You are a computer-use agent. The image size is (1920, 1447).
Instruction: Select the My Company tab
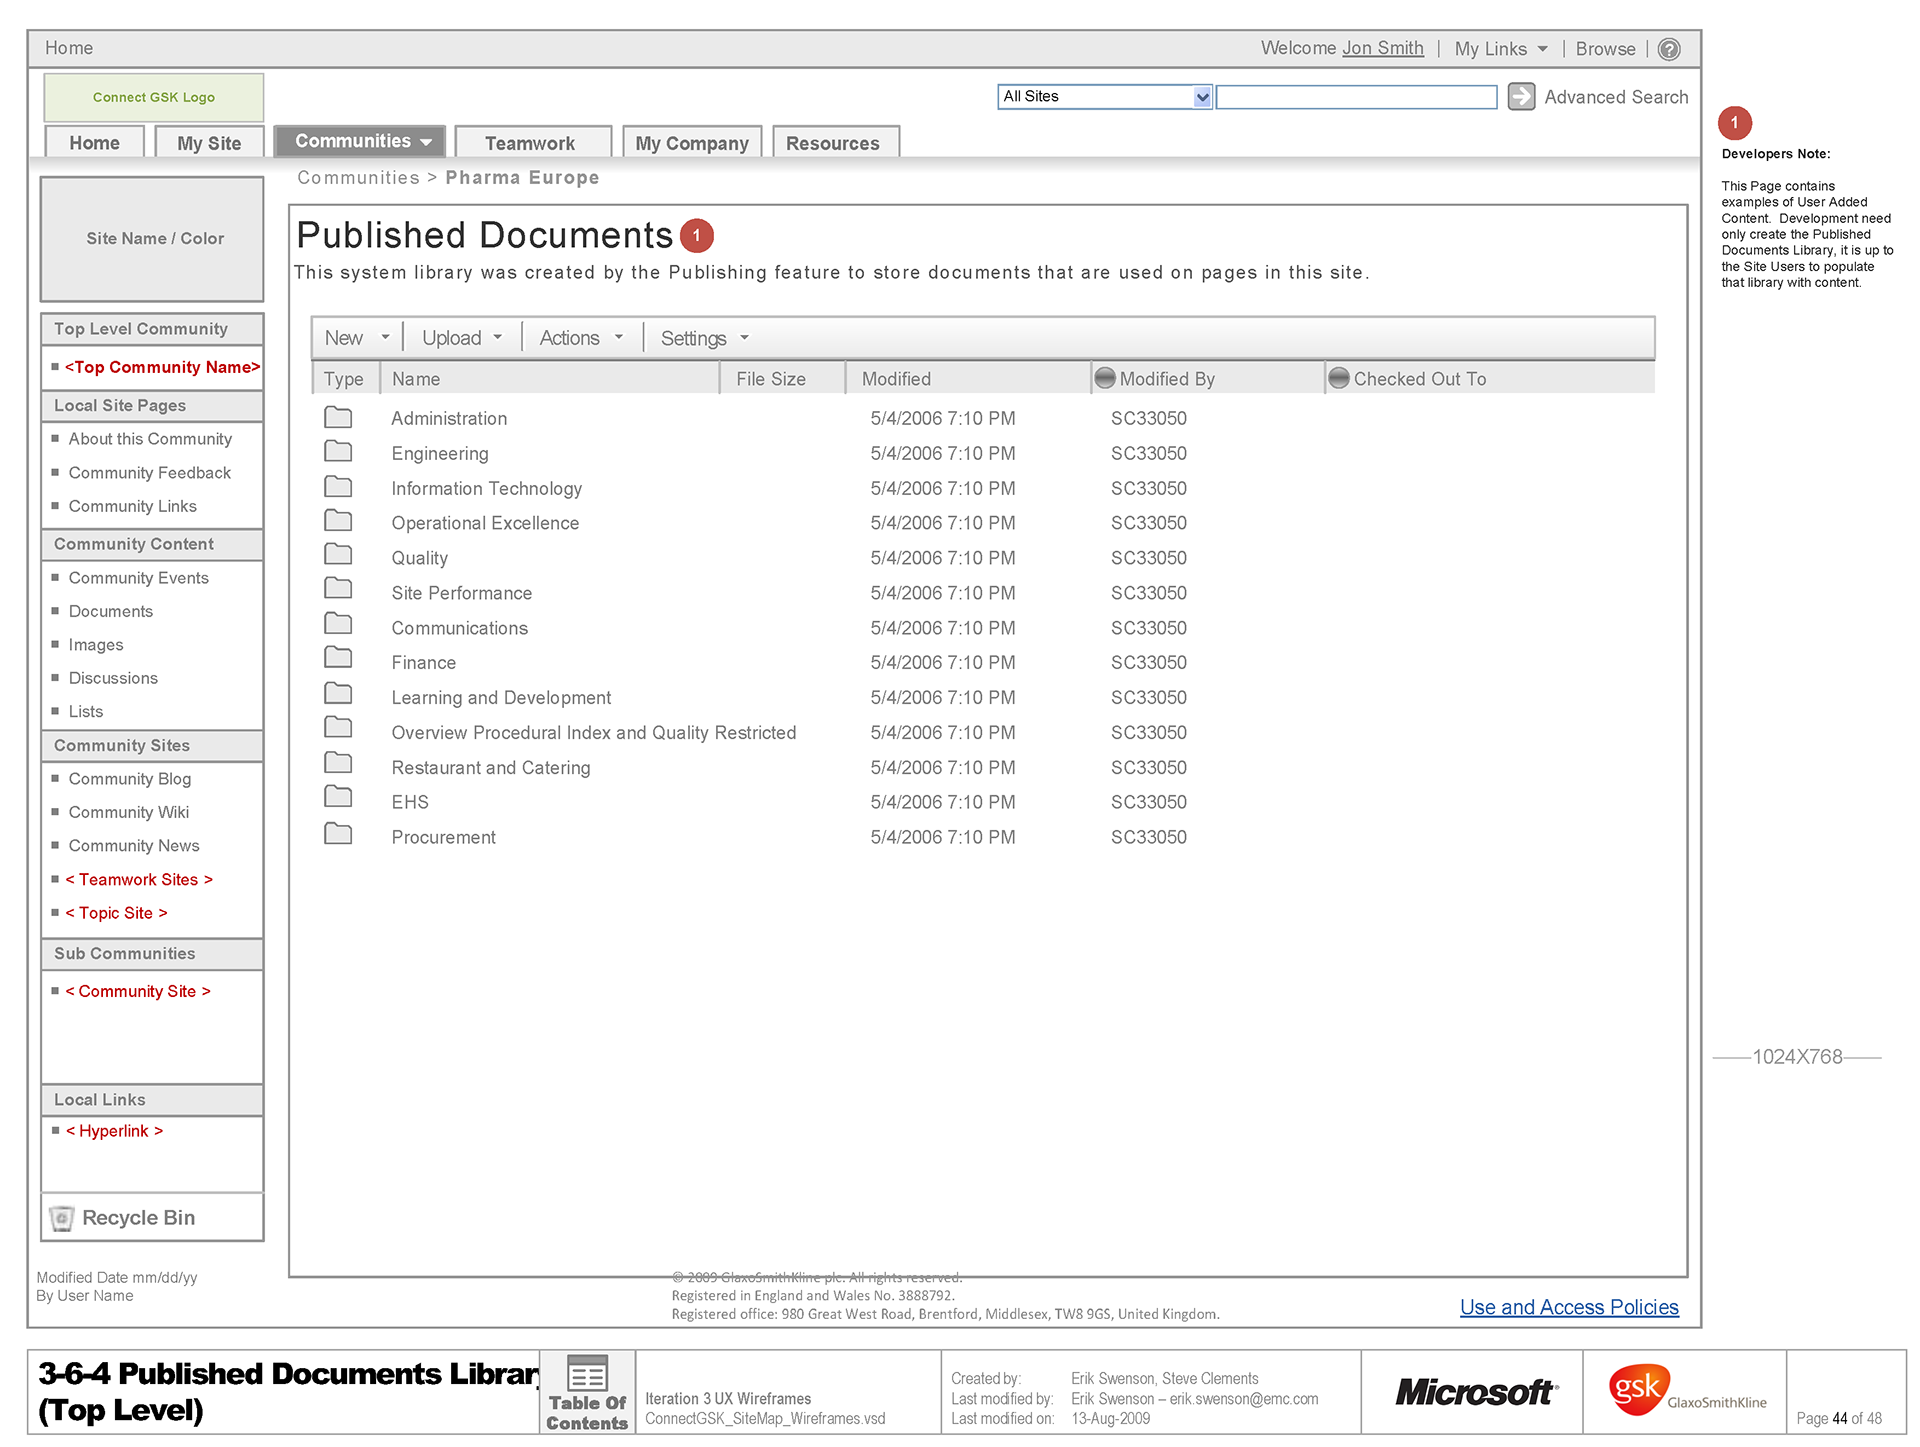[691, 143]
